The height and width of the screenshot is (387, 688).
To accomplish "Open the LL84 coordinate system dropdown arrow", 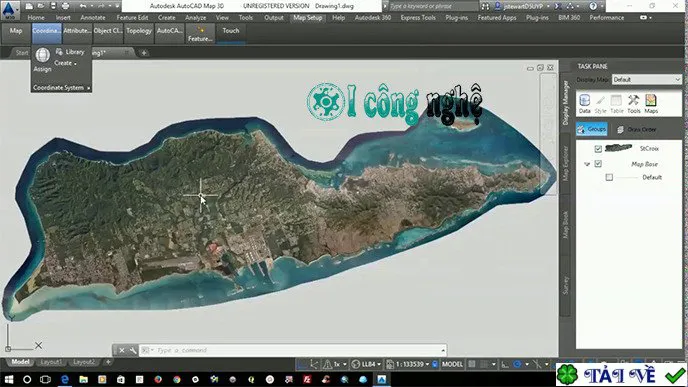I will coord(379,364).
